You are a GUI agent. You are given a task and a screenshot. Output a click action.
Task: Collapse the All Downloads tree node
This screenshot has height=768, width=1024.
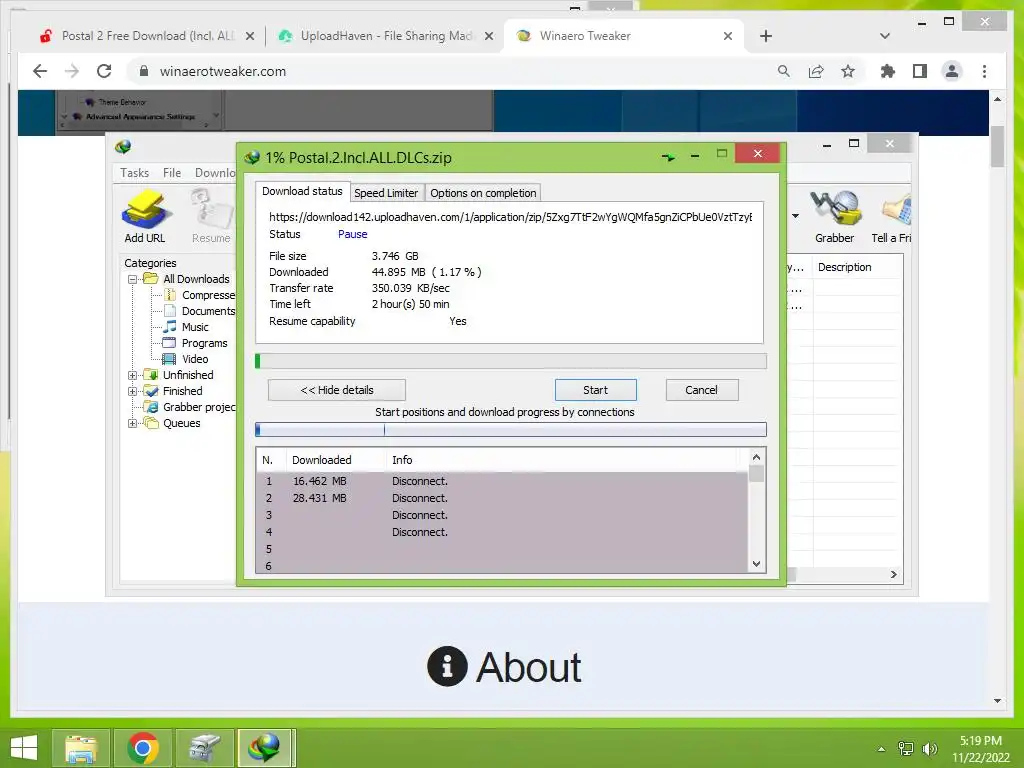pos(132,280)
